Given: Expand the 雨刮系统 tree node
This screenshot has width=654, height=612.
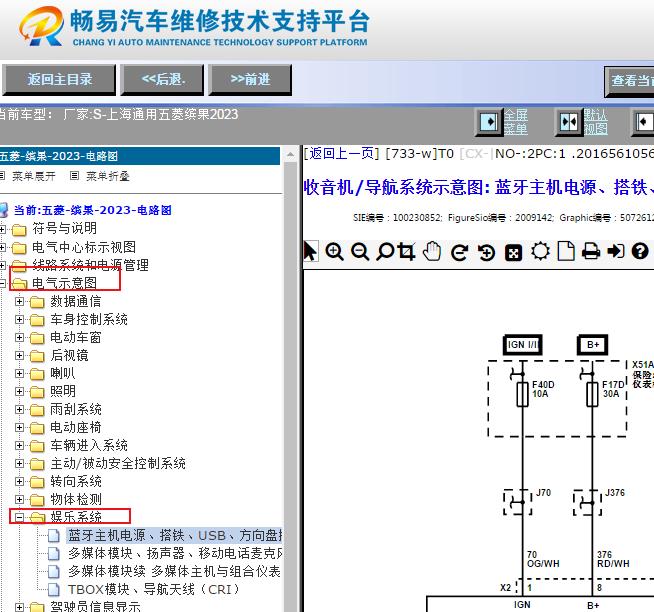Looking at the screenshot, I should click(x=19, y=409).
